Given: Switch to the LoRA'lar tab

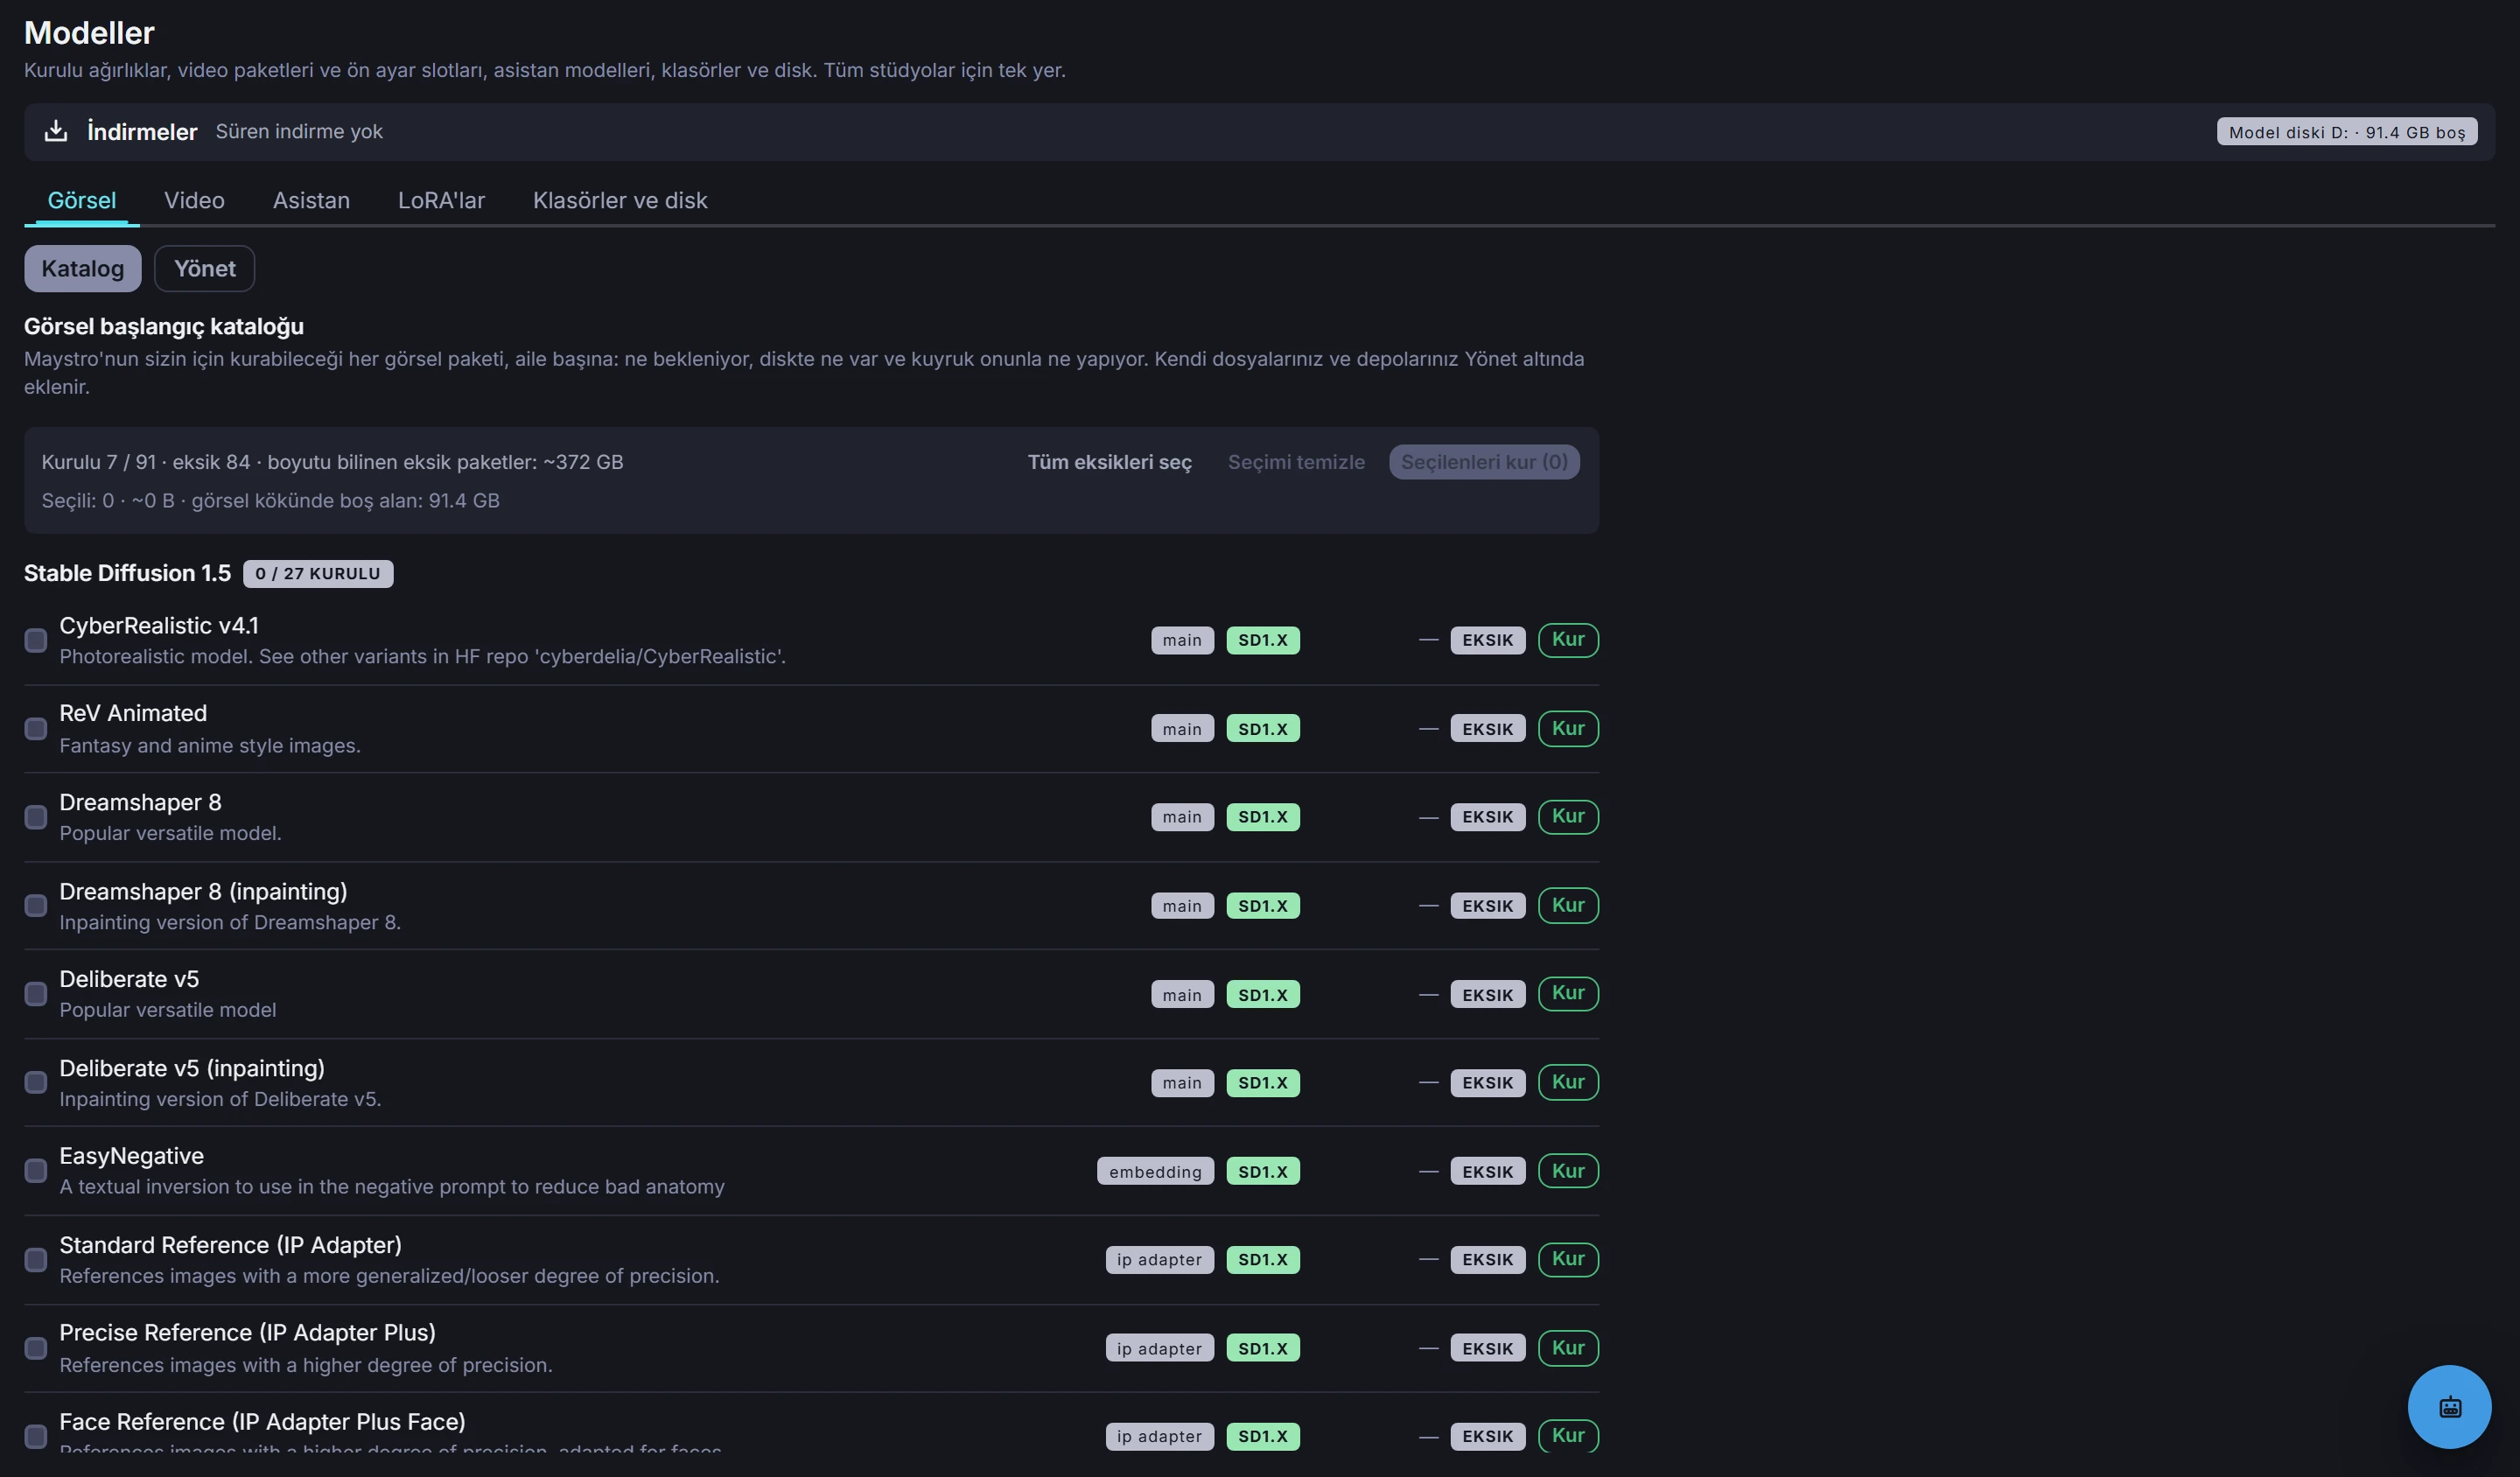Looking at the screenshot, I should coord(441,200).
